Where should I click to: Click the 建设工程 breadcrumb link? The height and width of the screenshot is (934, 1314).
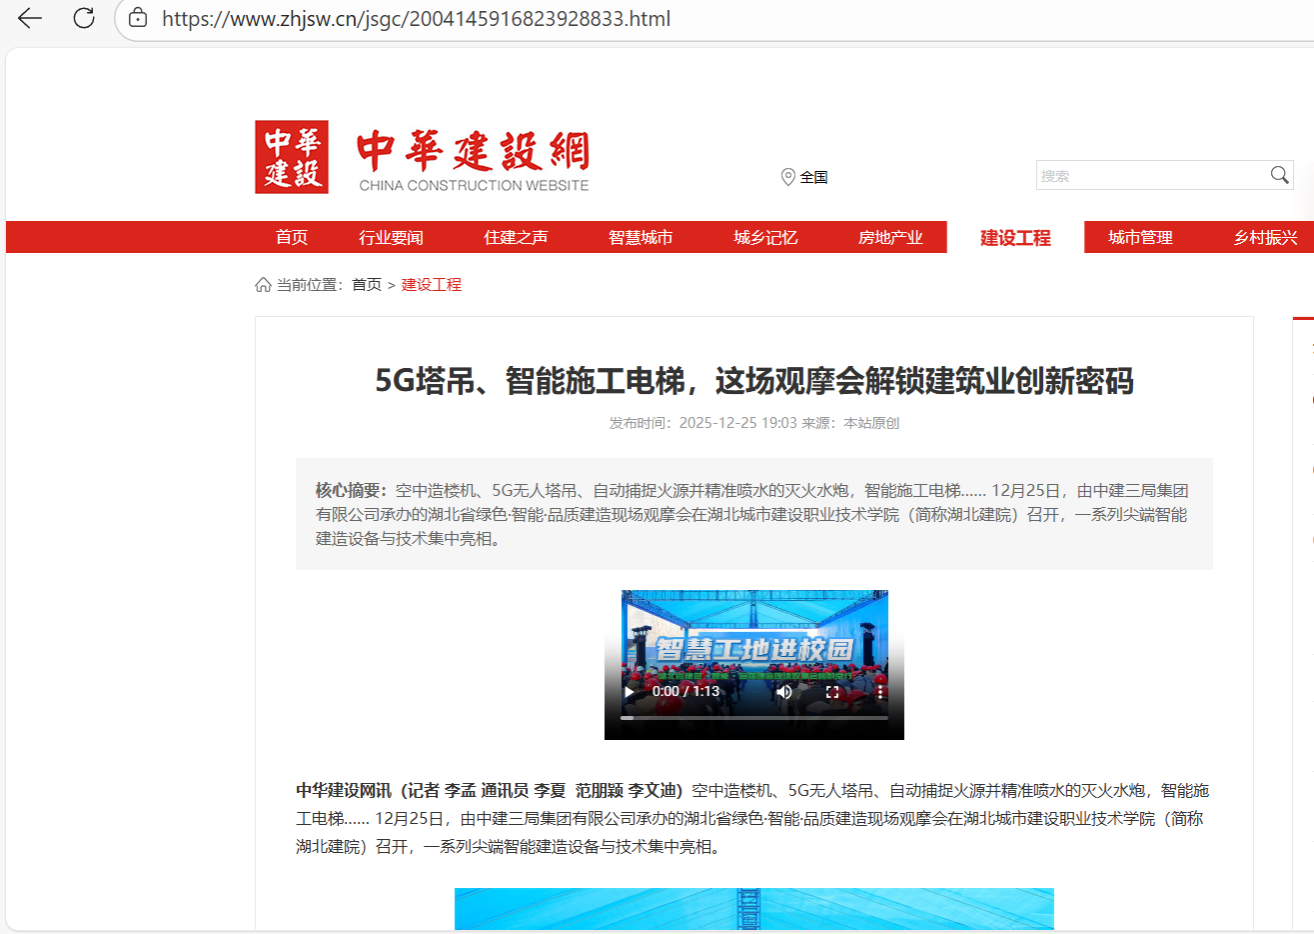(431, 285)
